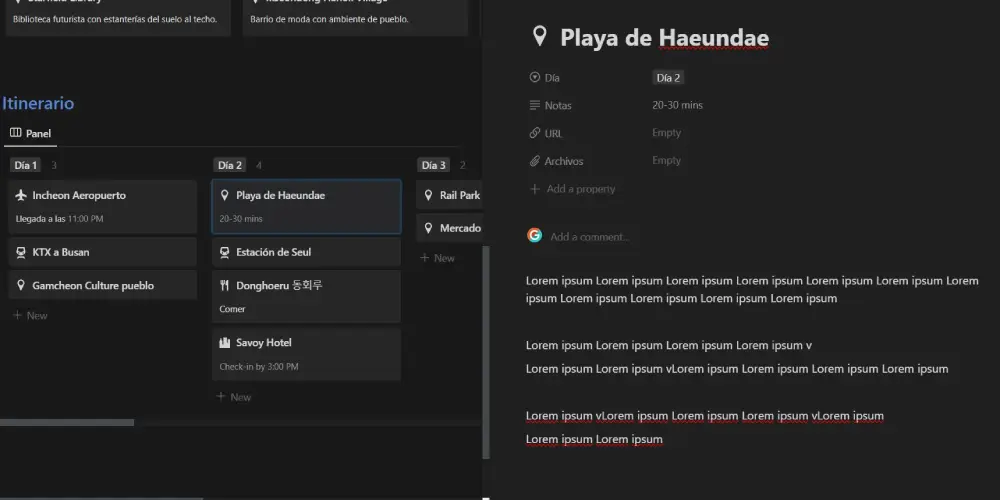Click the Add a comment field
Screen dimensions: 1000x500
pos(590,237)
